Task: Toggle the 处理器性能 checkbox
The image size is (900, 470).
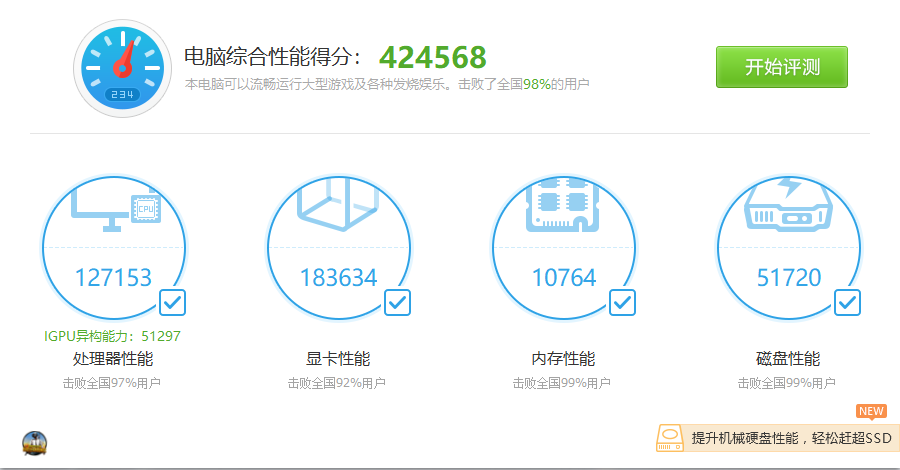Action: click(x=172, y=302)
